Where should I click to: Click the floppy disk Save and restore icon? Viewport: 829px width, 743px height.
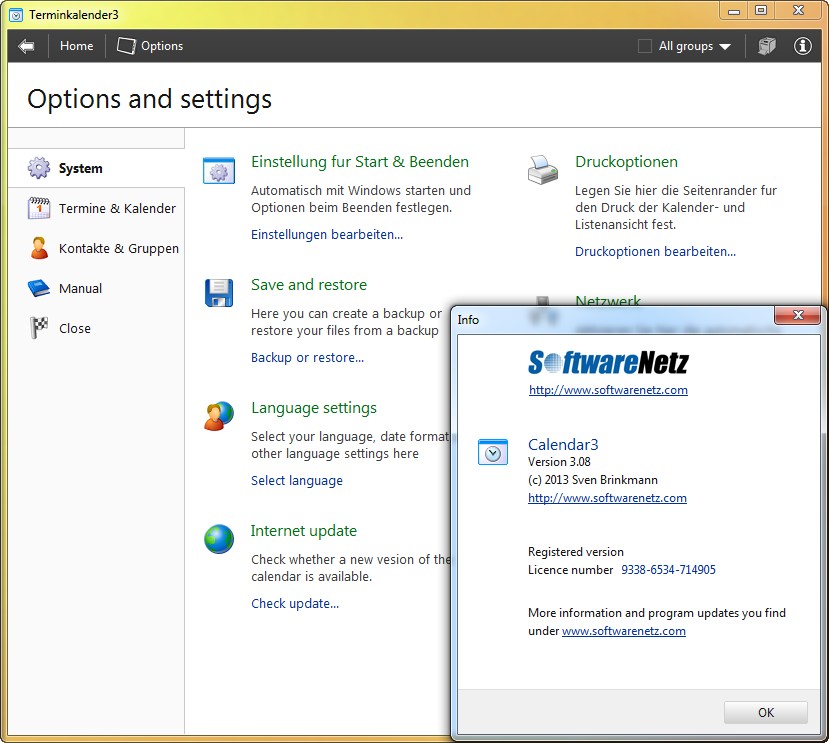pos(219,293)
